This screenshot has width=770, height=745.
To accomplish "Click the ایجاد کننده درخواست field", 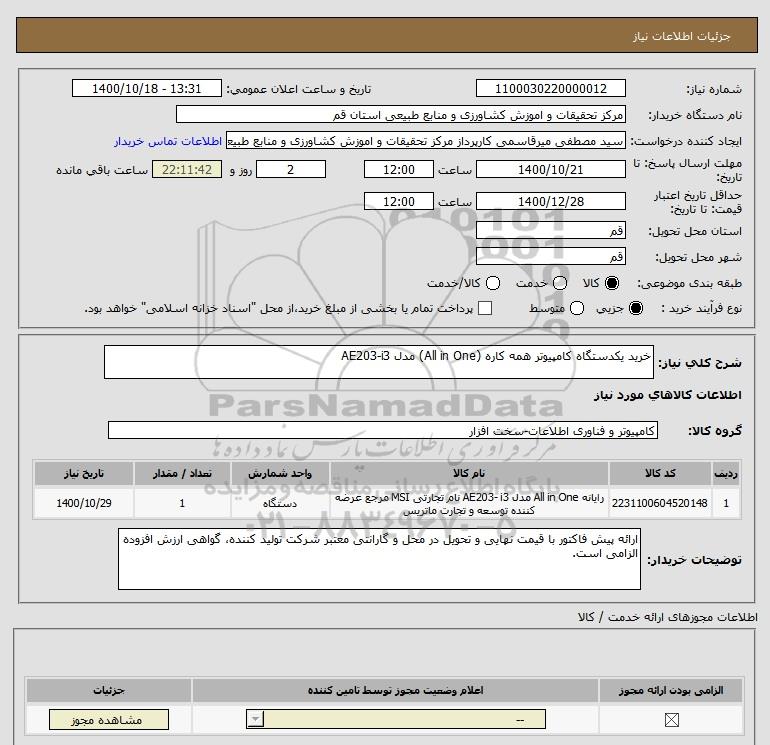I will point(426,141).
